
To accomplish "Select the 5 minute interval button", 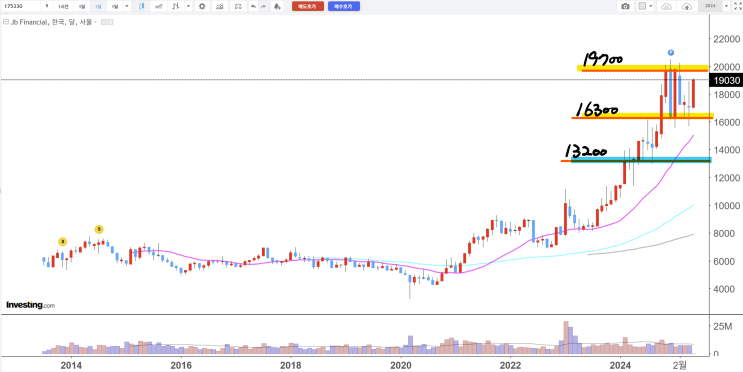I will click(x=47, y=6).
